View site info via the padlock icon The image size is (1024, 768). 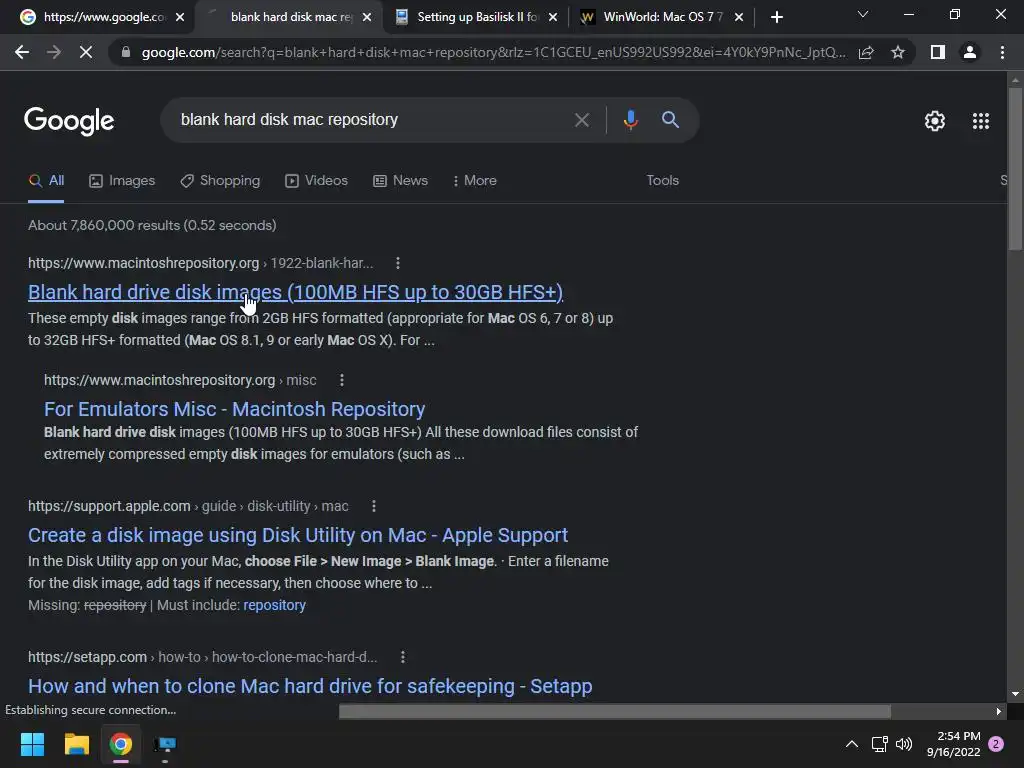[x=126, y=52]
